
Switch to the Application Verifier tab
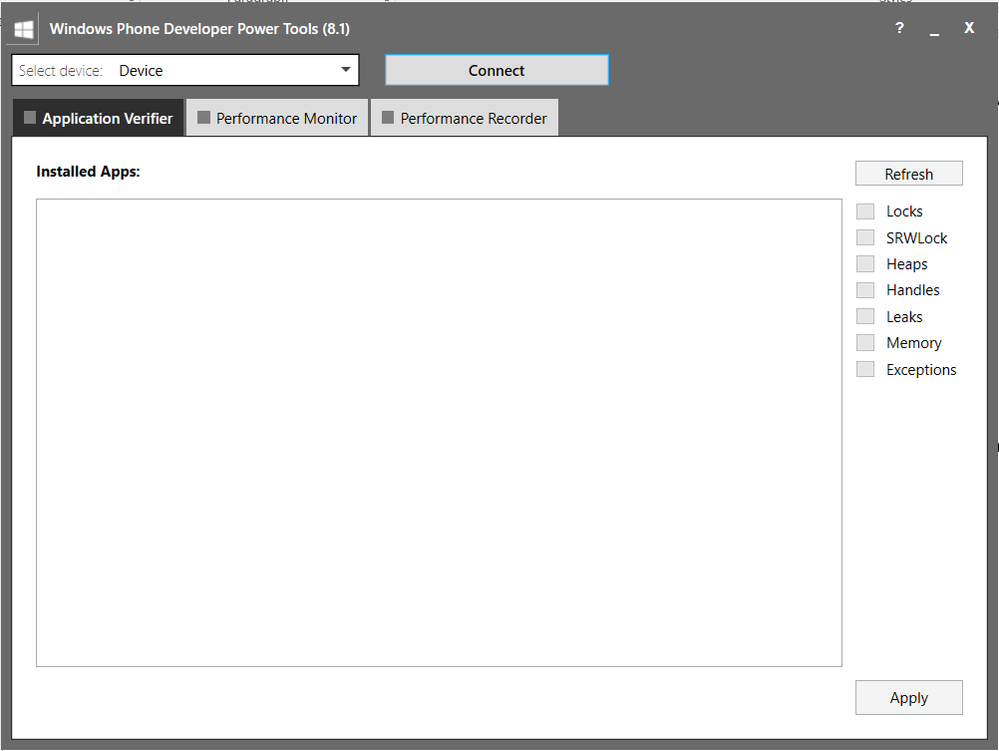[x=98, y=118]
